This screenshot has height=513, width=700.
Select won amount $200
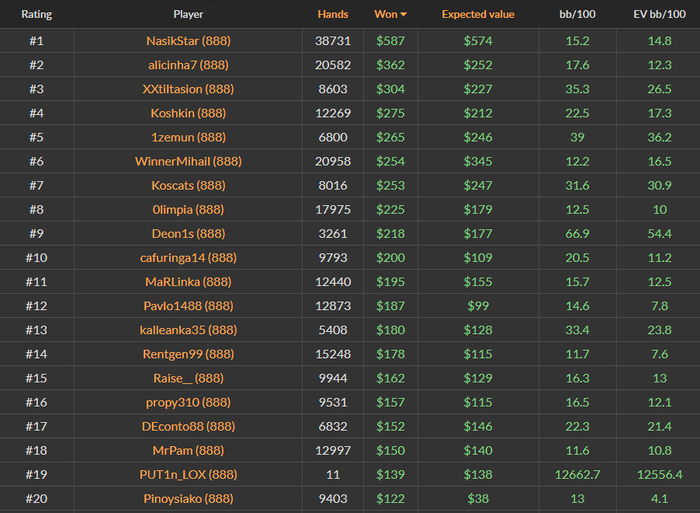coord(390,258)
